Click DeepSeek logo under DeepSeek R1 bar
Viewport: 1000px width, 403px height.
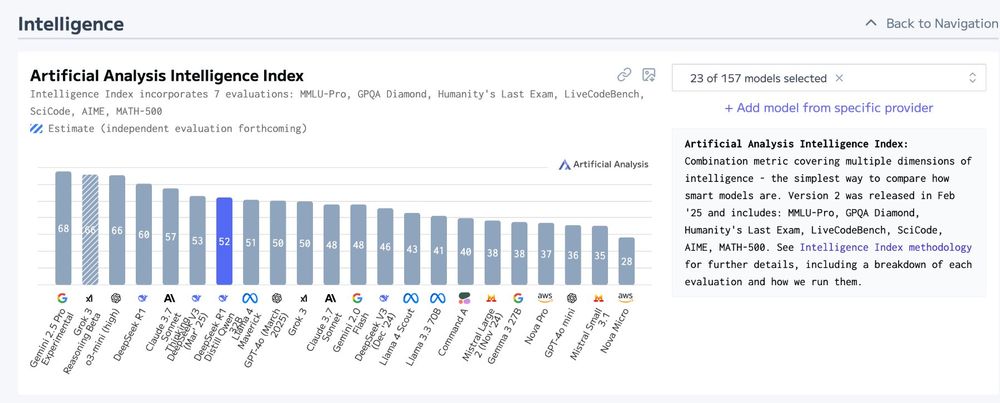point(143,298)
